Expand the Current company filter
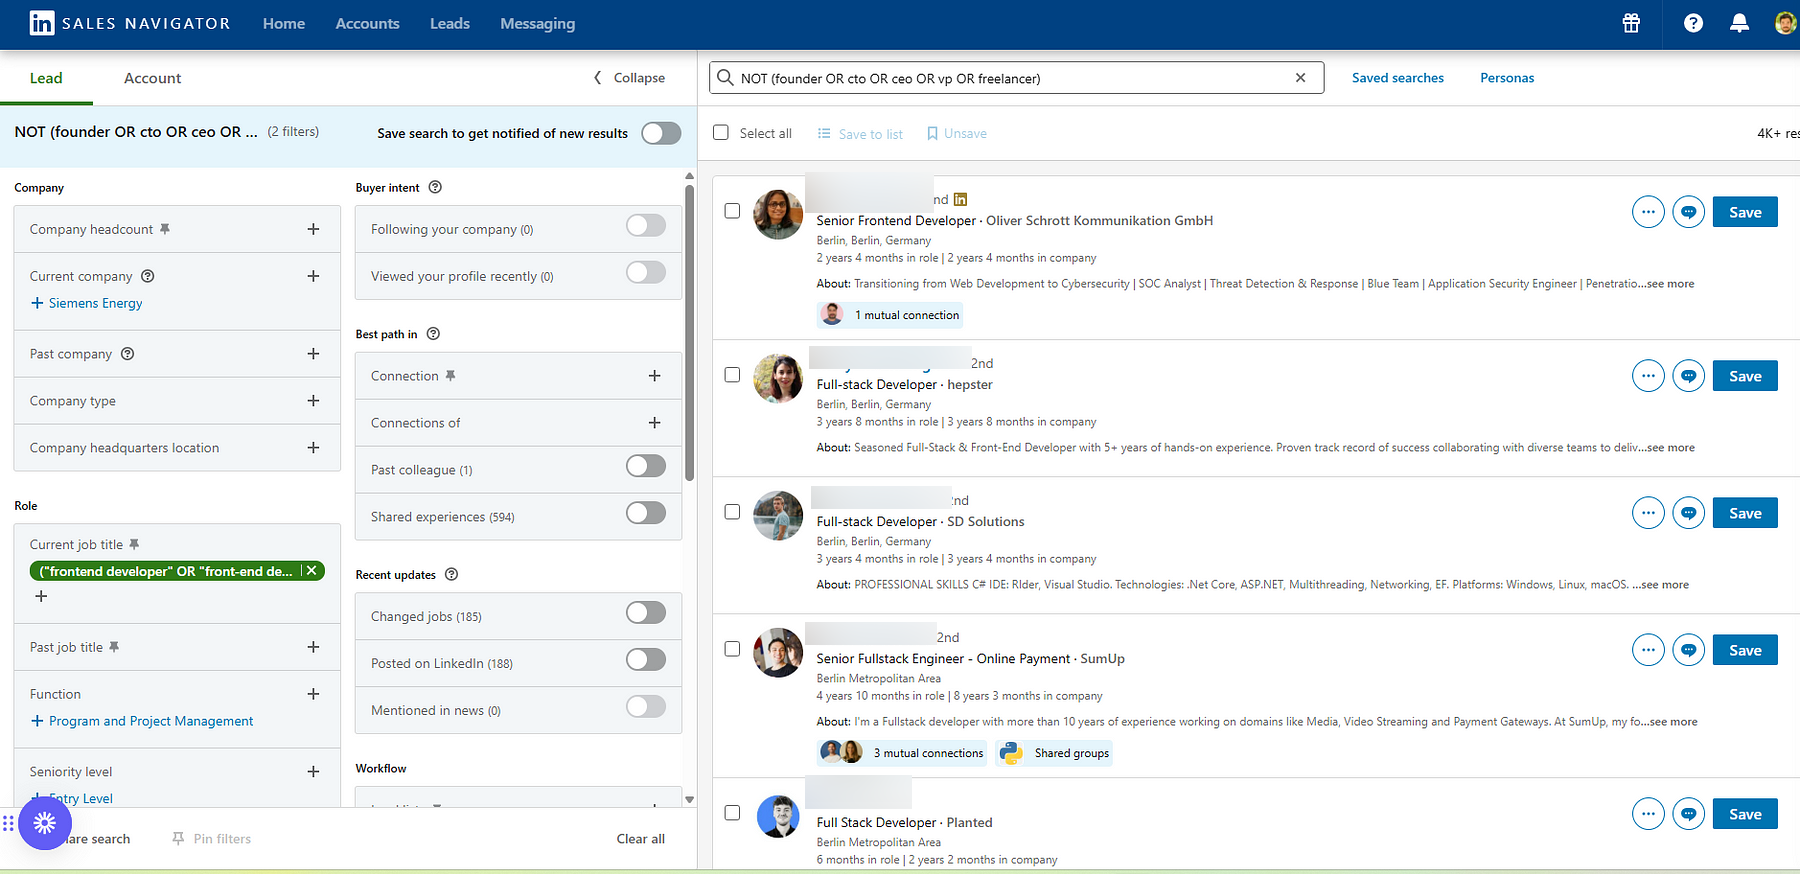 [313, 276]
